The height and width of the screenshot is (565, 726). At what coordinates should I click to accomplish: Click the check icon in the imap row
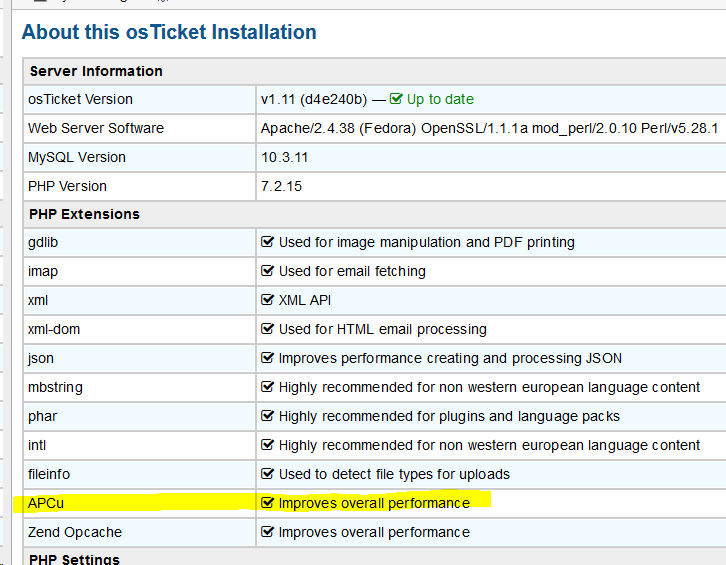pos(267,271)
